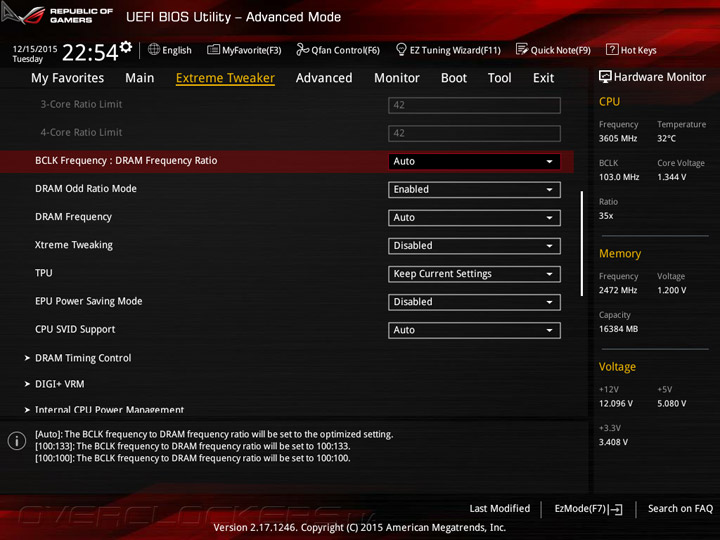Click the 2472 MHz memory frequency value
The width and height of the screenshot is (720, 540).
[618, 290]
